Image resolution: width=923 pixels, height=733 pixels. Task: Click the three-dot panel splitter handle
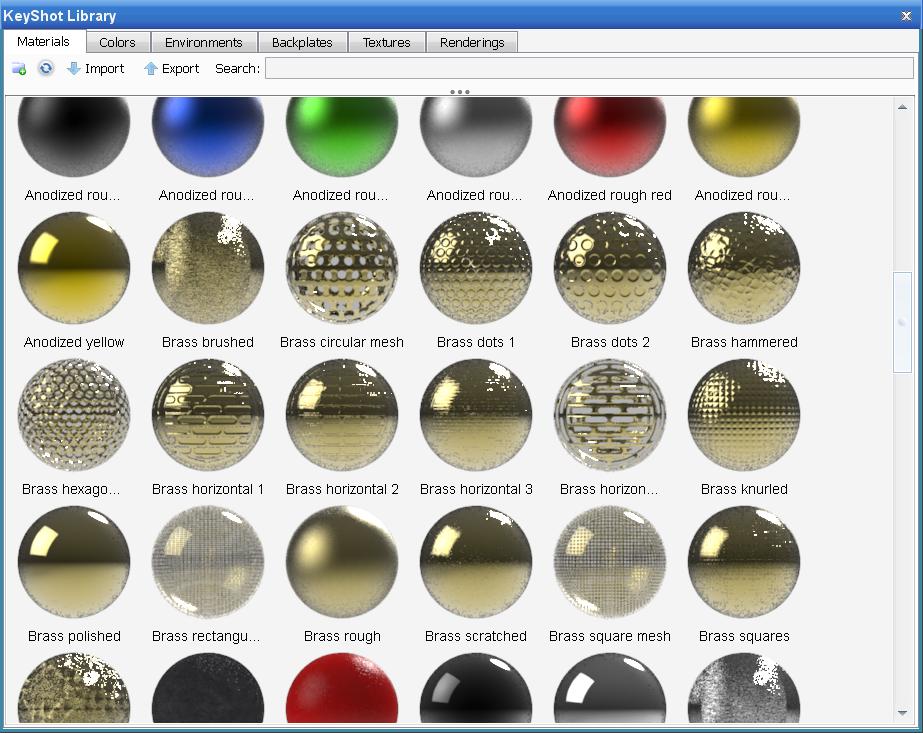point(460,92)
